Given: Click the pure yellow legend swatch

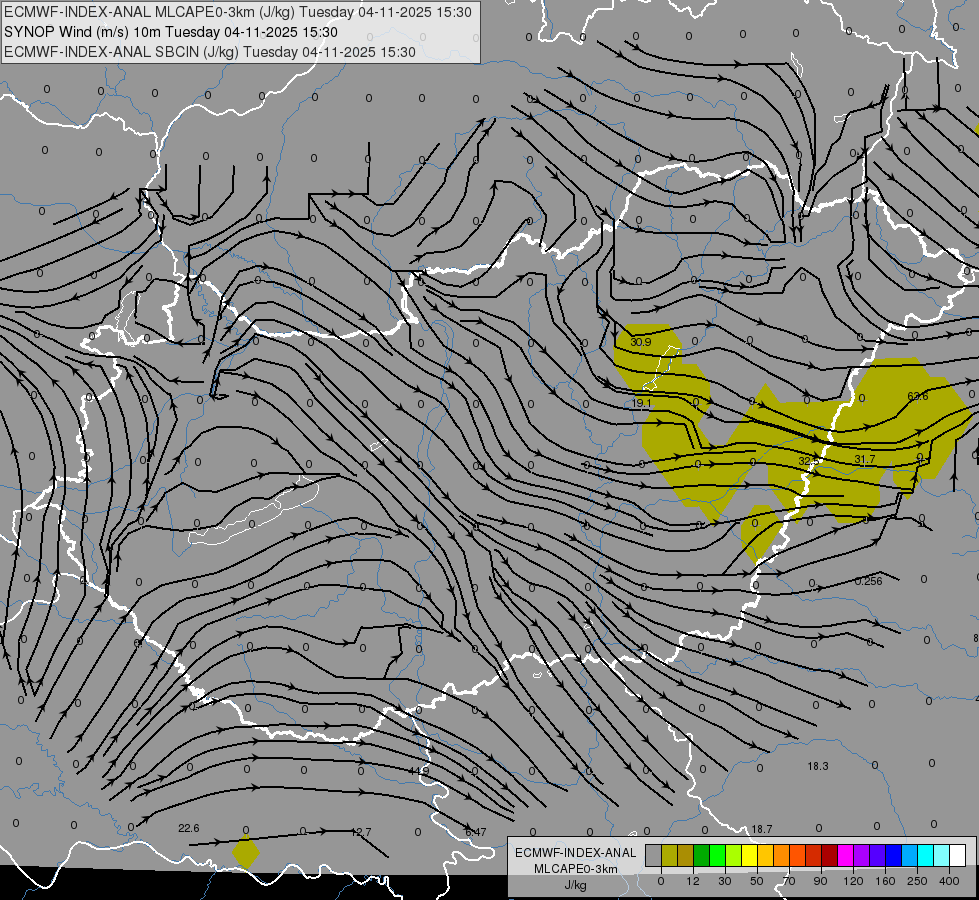Looking at the screenshot, I should [750, 855].
